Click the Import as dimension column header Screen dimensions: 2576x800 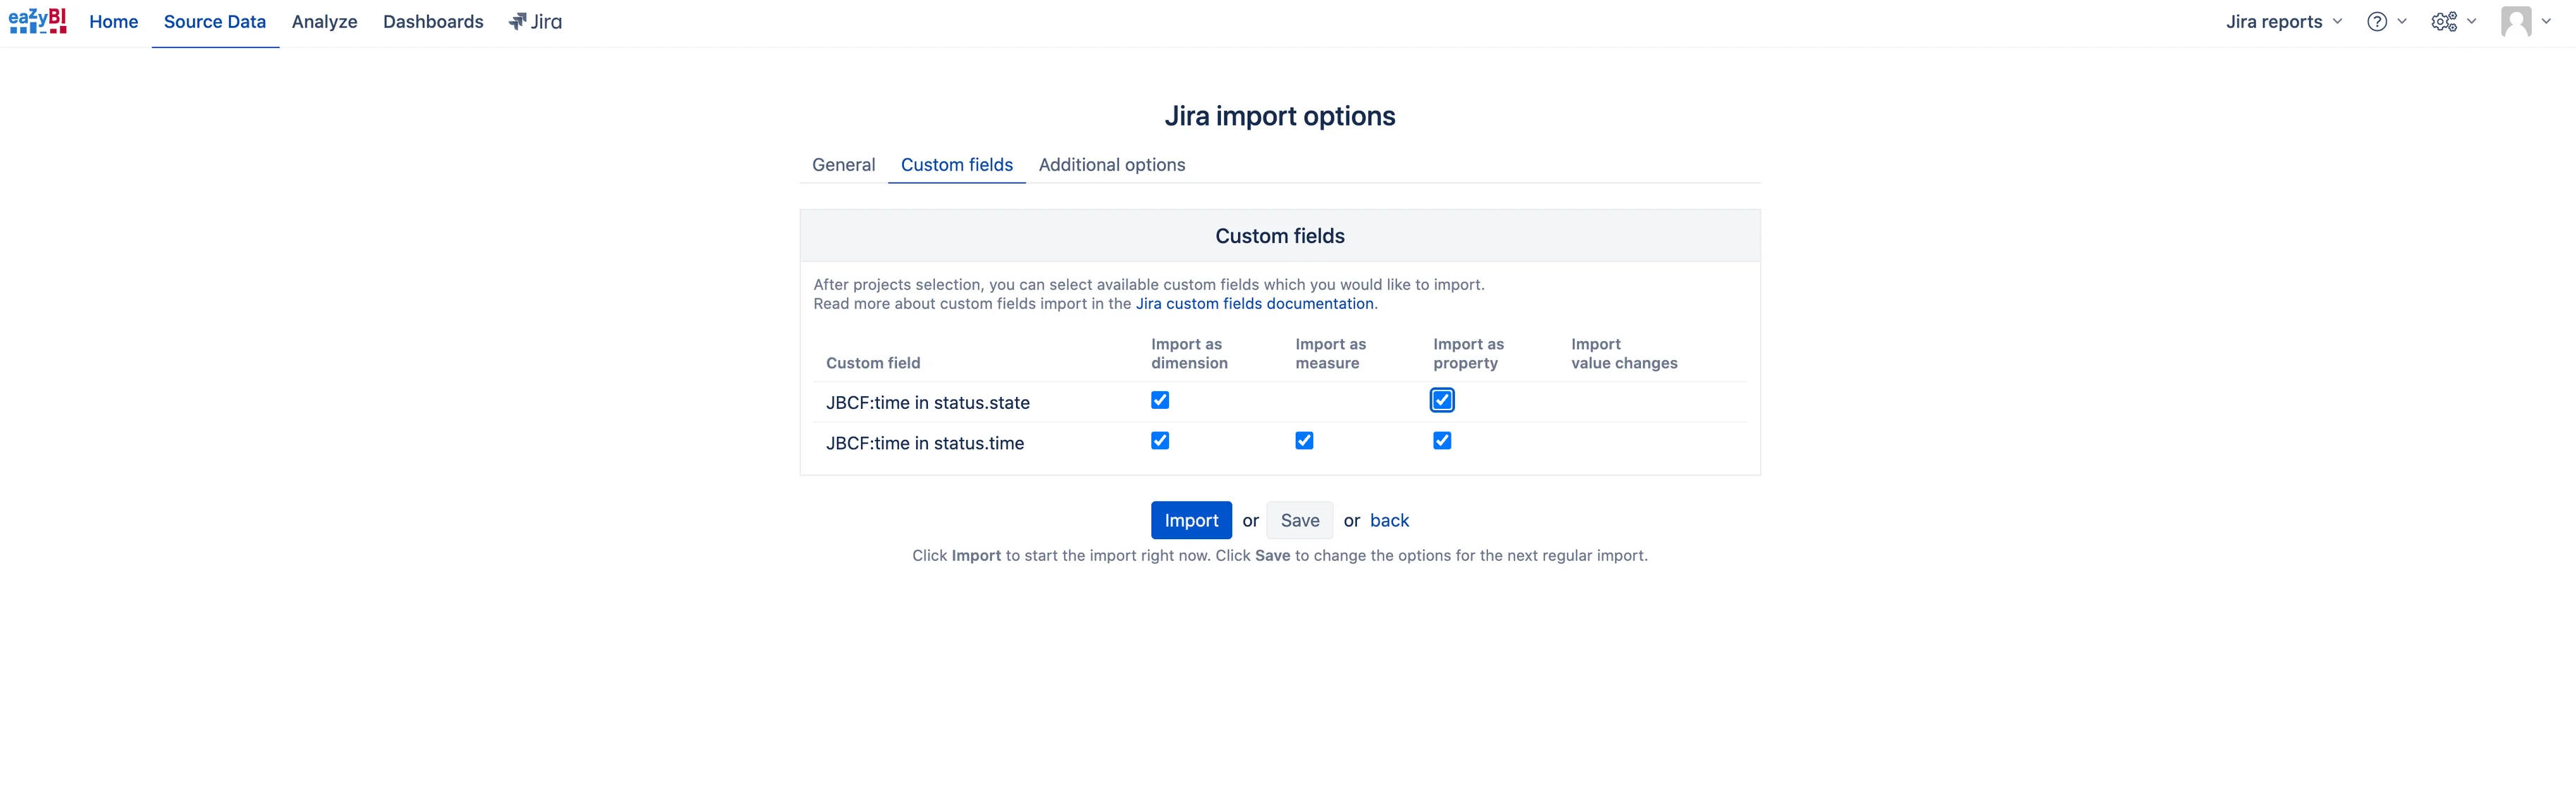(1189, 354)
